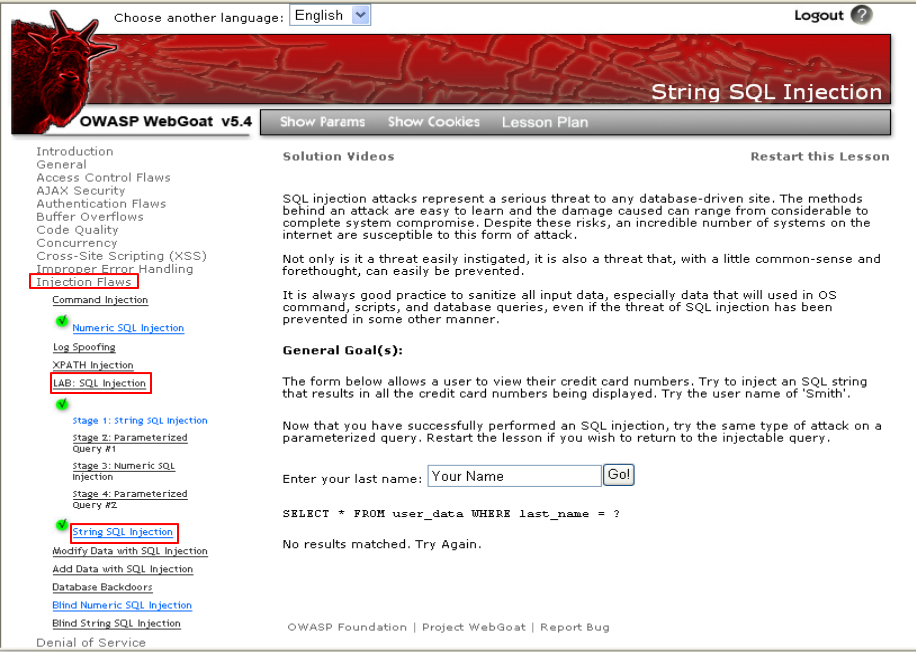This screenshot has height=652, width=916.
Task: Click the Go! button
Action: pos(619,475)
